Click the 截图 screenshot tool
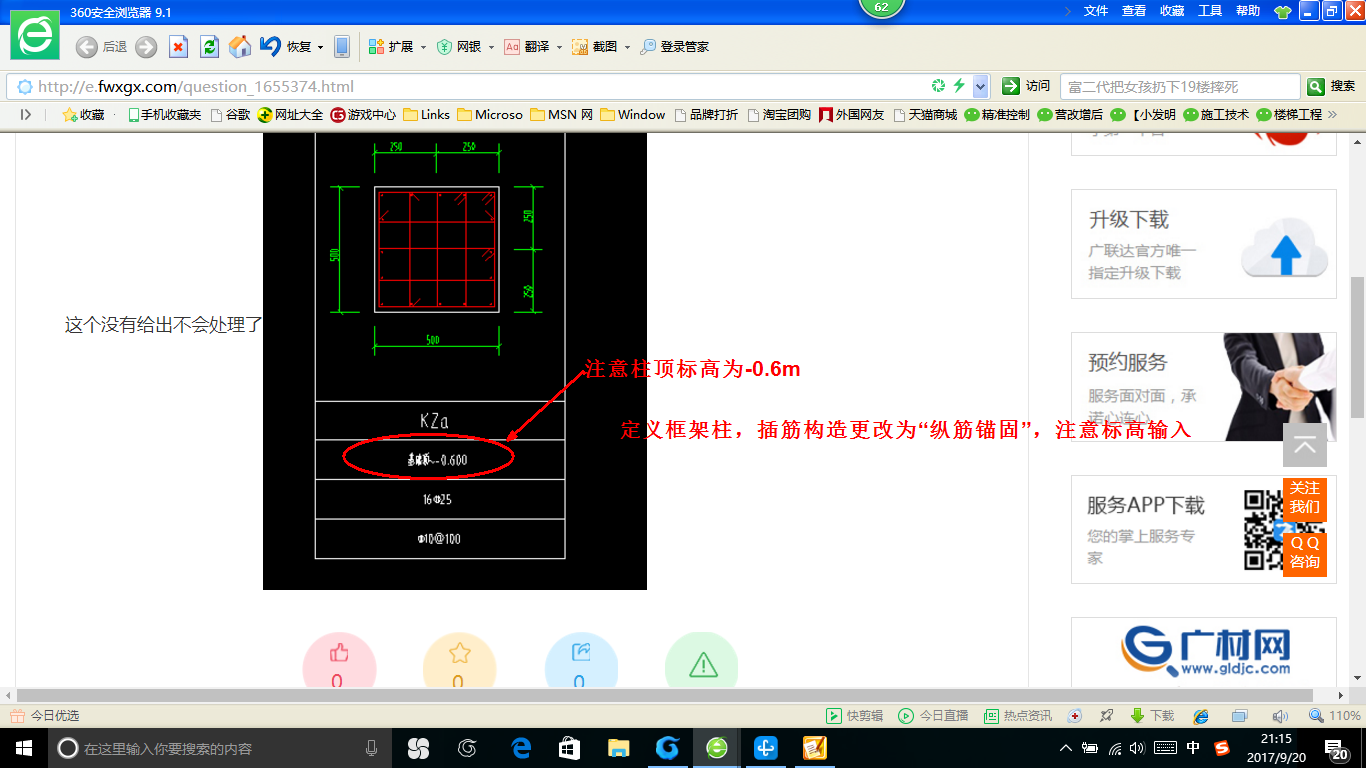Image resolution: width=1366 pixels, height=768 pixels. click(594, 47)
